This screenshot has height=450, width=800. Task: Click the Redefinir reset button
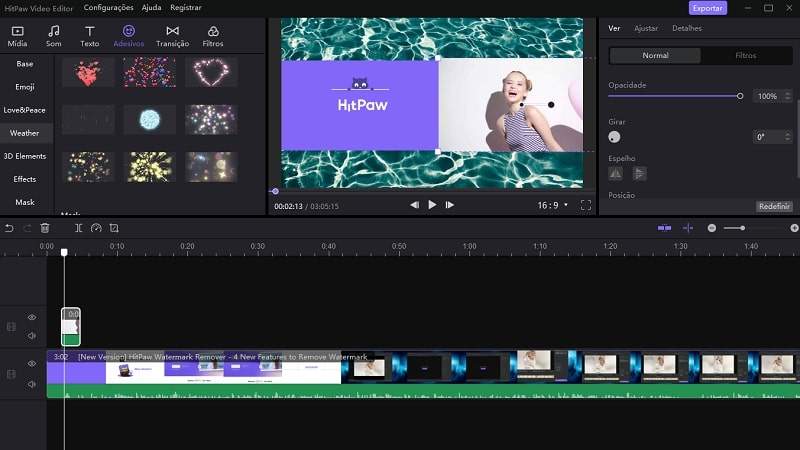[x=774, y=206]
